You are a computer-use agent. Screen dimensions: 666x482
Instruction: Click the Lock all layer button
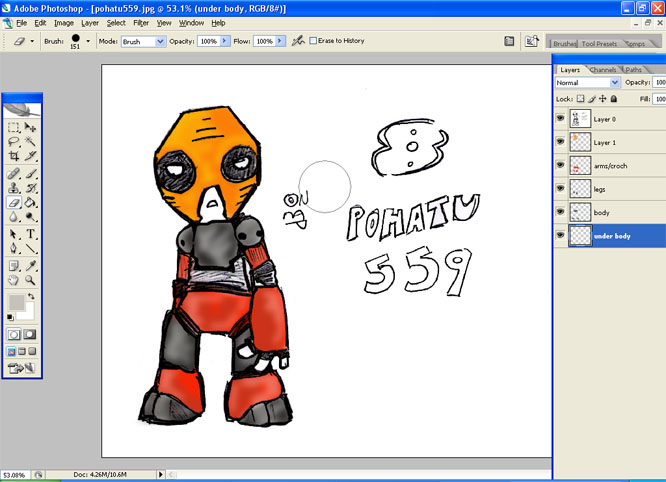click(614, 100)
